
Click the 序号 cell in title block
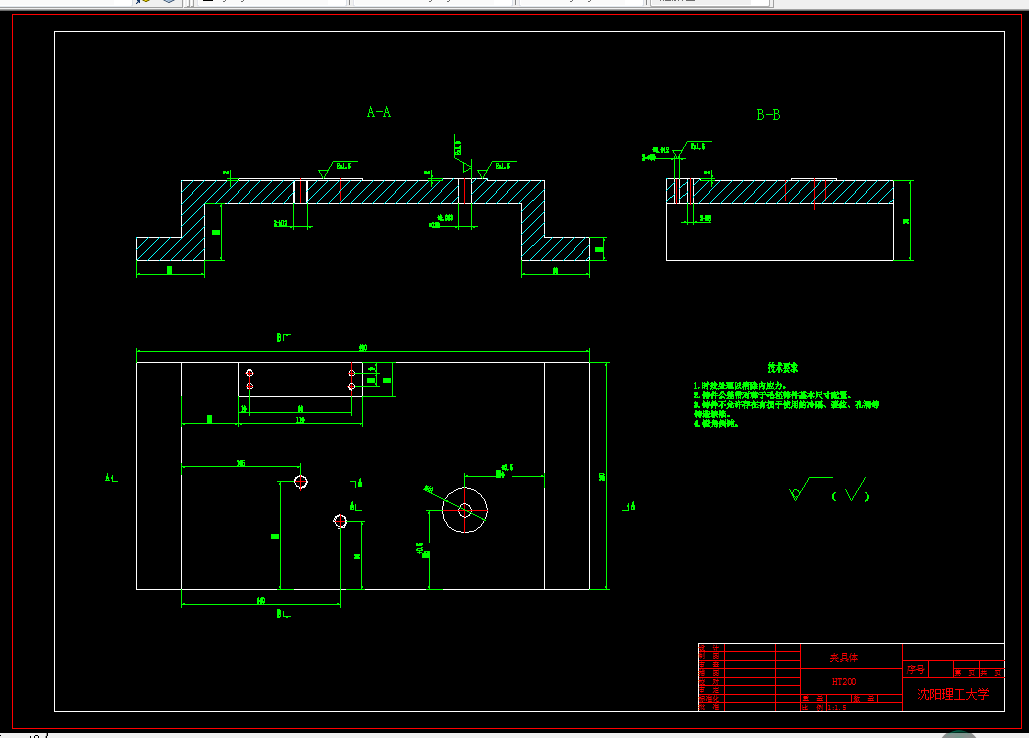916,669
